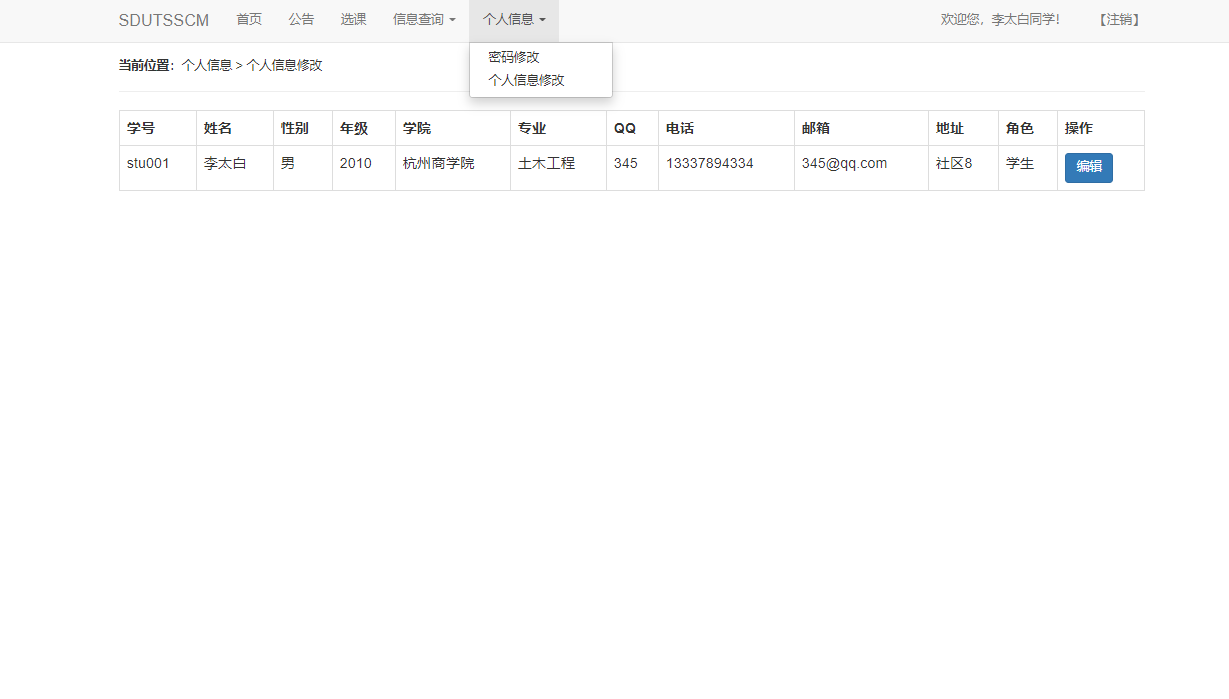The image size is (1229, 699).
Task: Click the 欢迎您，李太白同学 greeting text
Action: 1000,18
